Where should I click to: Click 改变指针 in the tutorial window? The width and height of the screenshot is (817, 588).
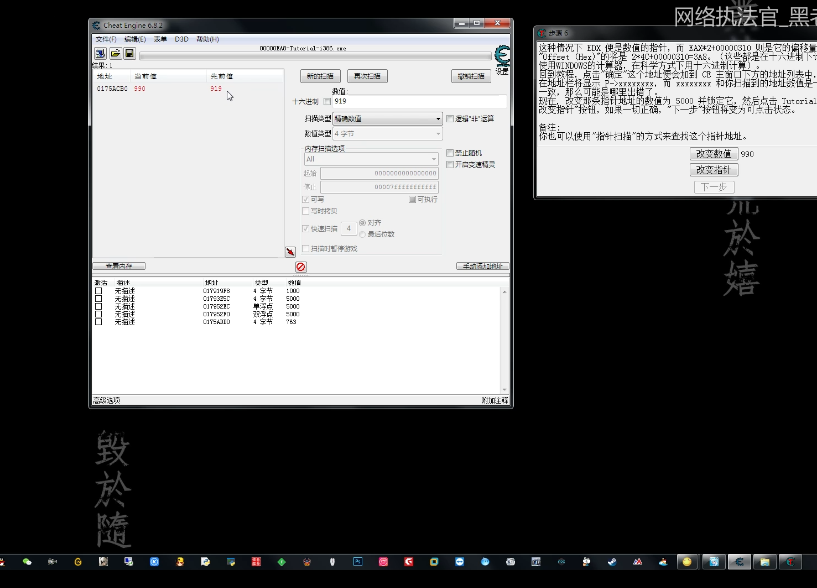(714, 170)
